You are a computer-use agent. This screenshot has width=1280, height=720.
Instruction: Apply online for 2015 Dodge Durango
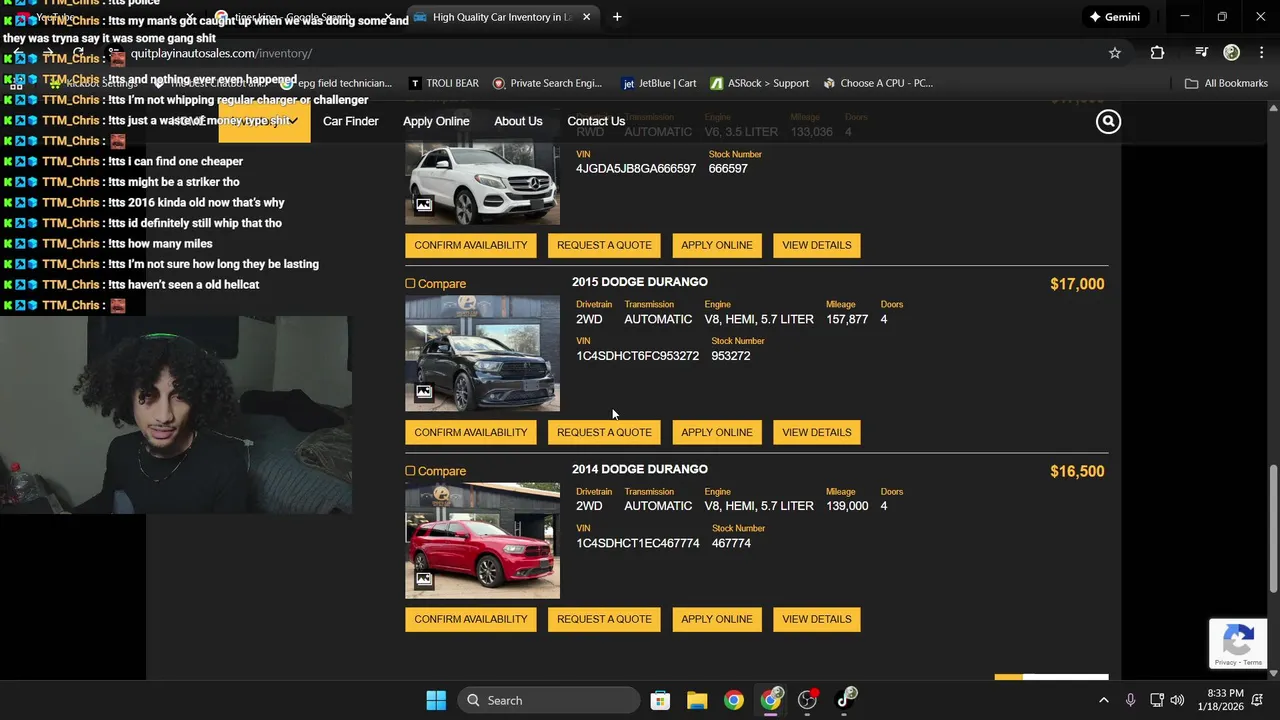[716, 432]
